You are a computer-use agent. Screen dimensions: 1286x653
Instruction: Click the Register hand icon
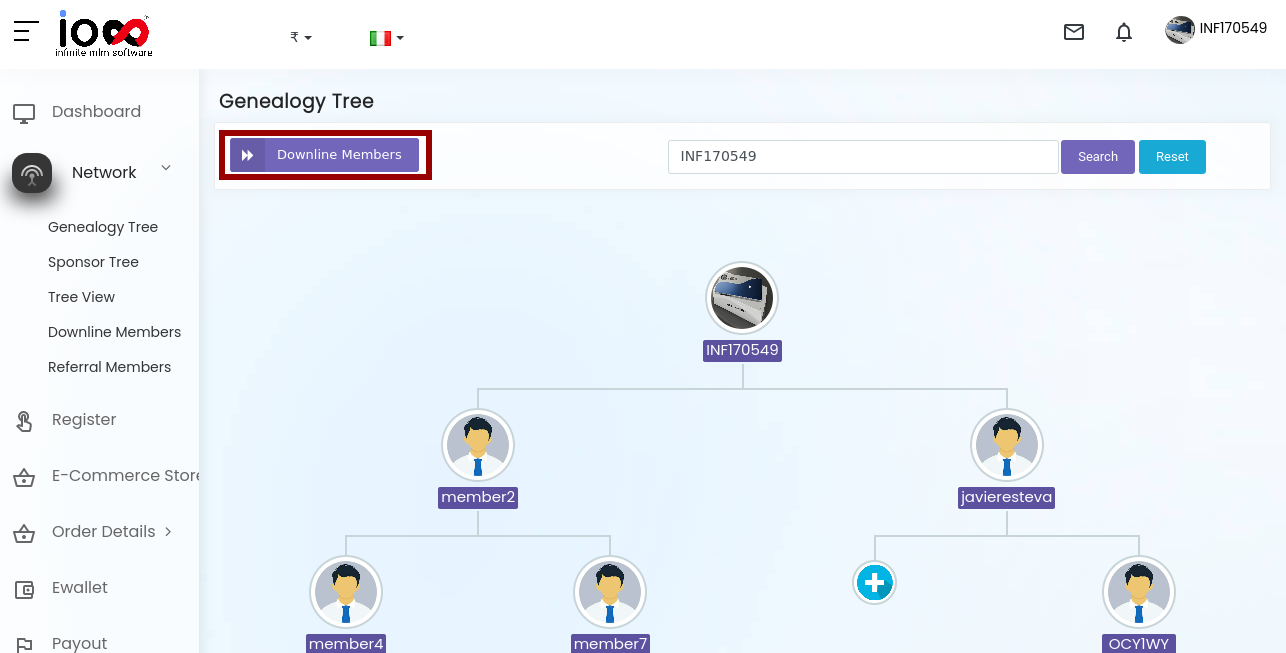tap(24, 421)
